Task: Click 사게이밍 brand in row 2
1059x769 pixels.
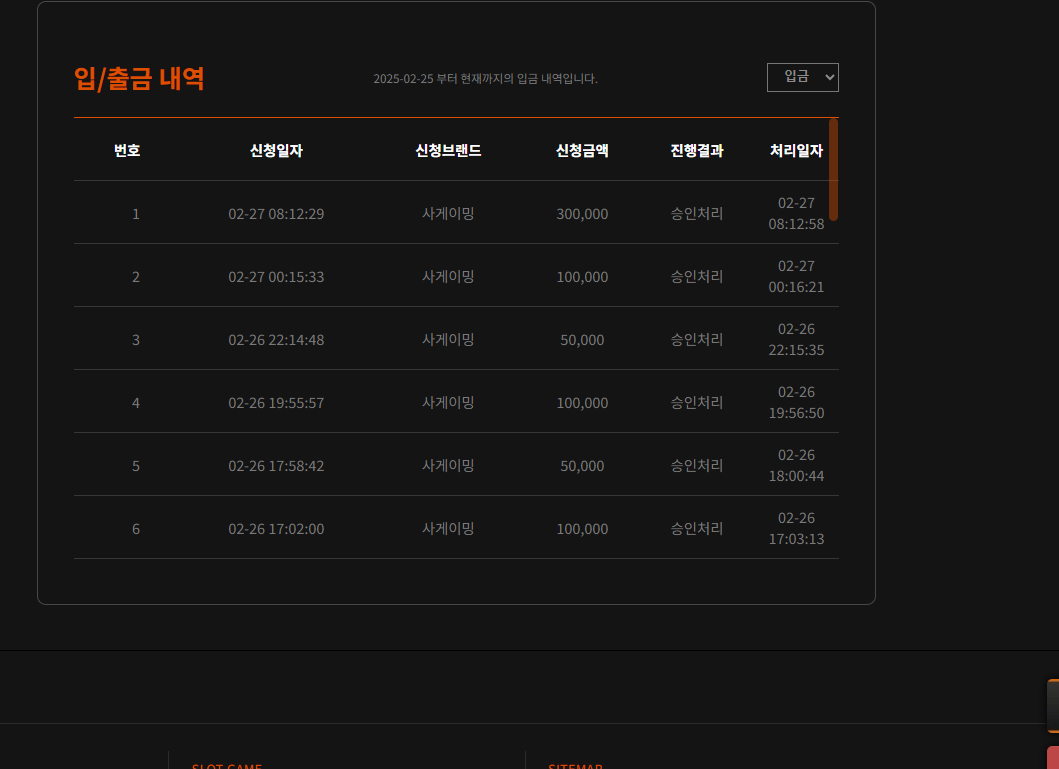Action: pos(448,277)
